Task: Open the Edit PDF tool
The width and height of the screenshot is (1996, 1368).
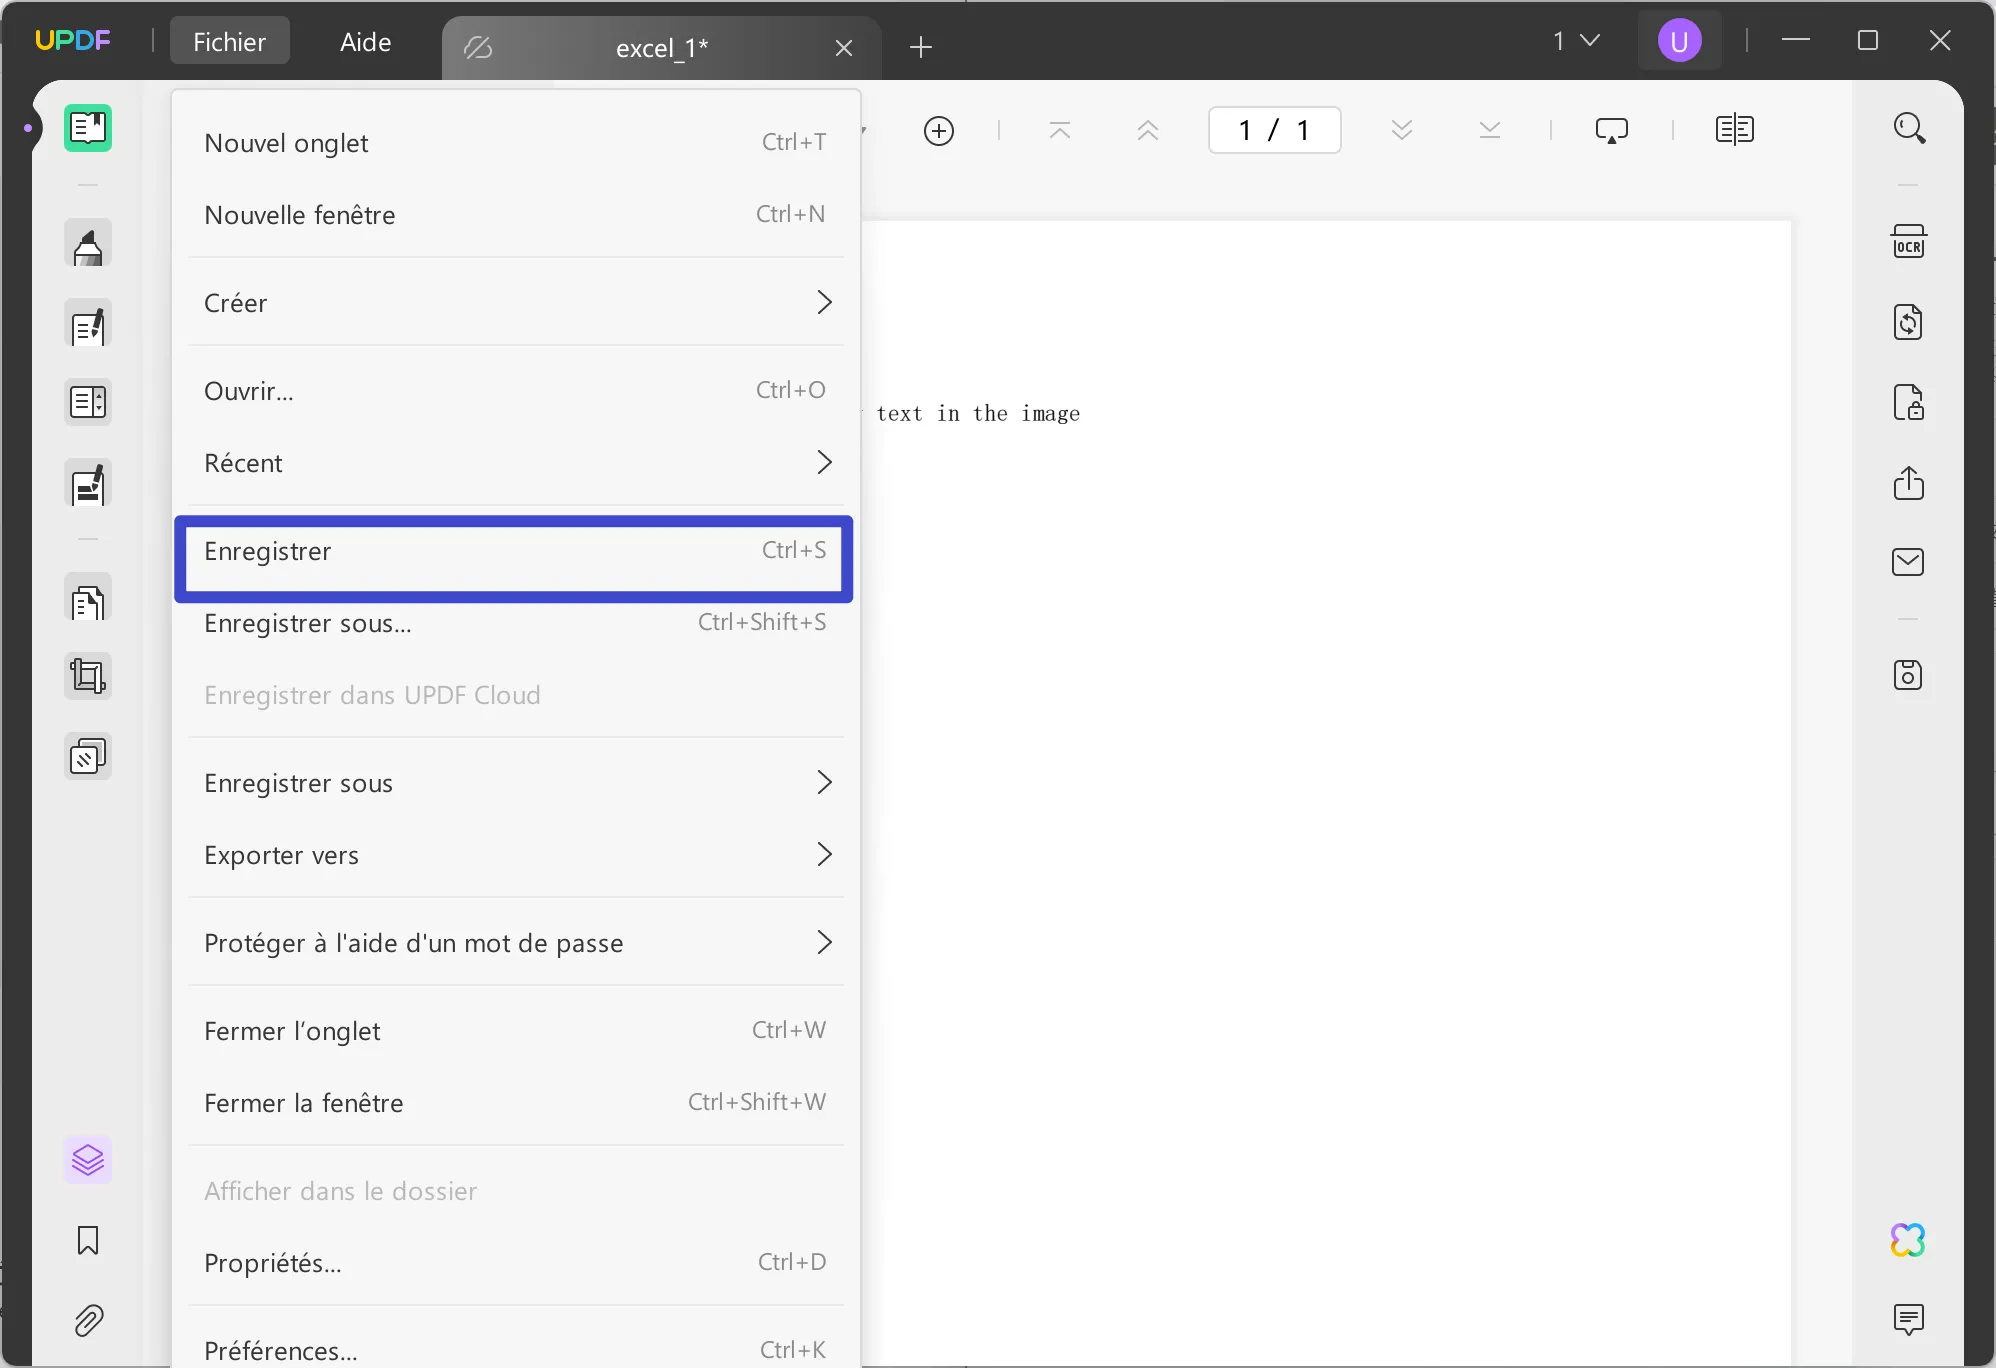Action: pyautogui.click(x=88, y=324)
